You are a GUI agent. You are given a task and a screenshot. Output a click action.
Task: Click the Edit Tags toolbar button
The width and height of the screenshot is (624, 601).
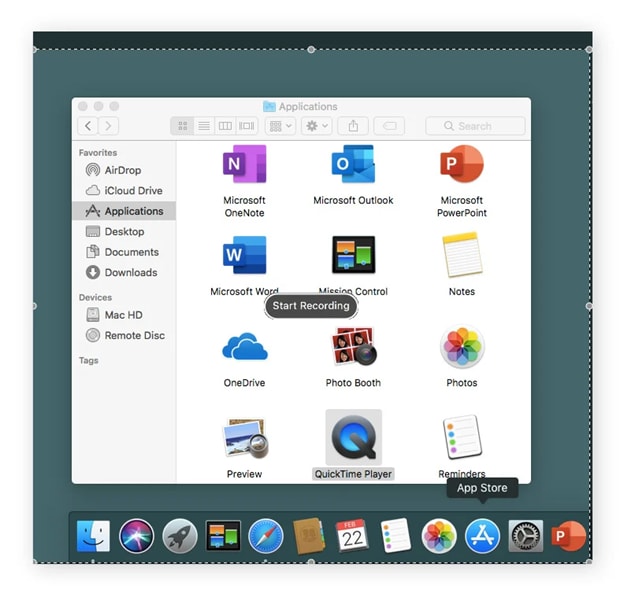pyautogui.click(x=389, y=126)
